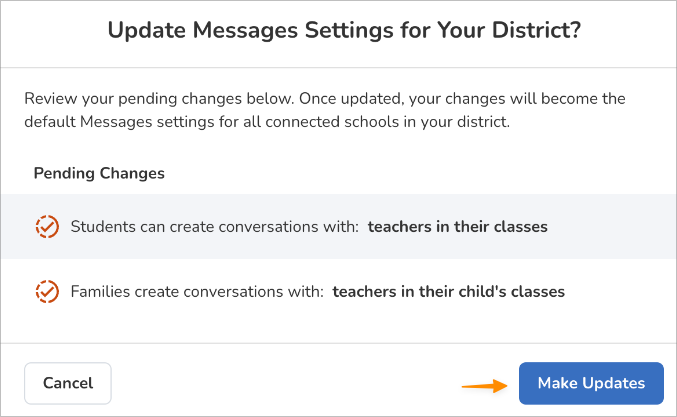Click the bold "teachers in their classes" value
The height and width of the screenshot is (417, 677).
pyautogui.click(x=457, y=227)
